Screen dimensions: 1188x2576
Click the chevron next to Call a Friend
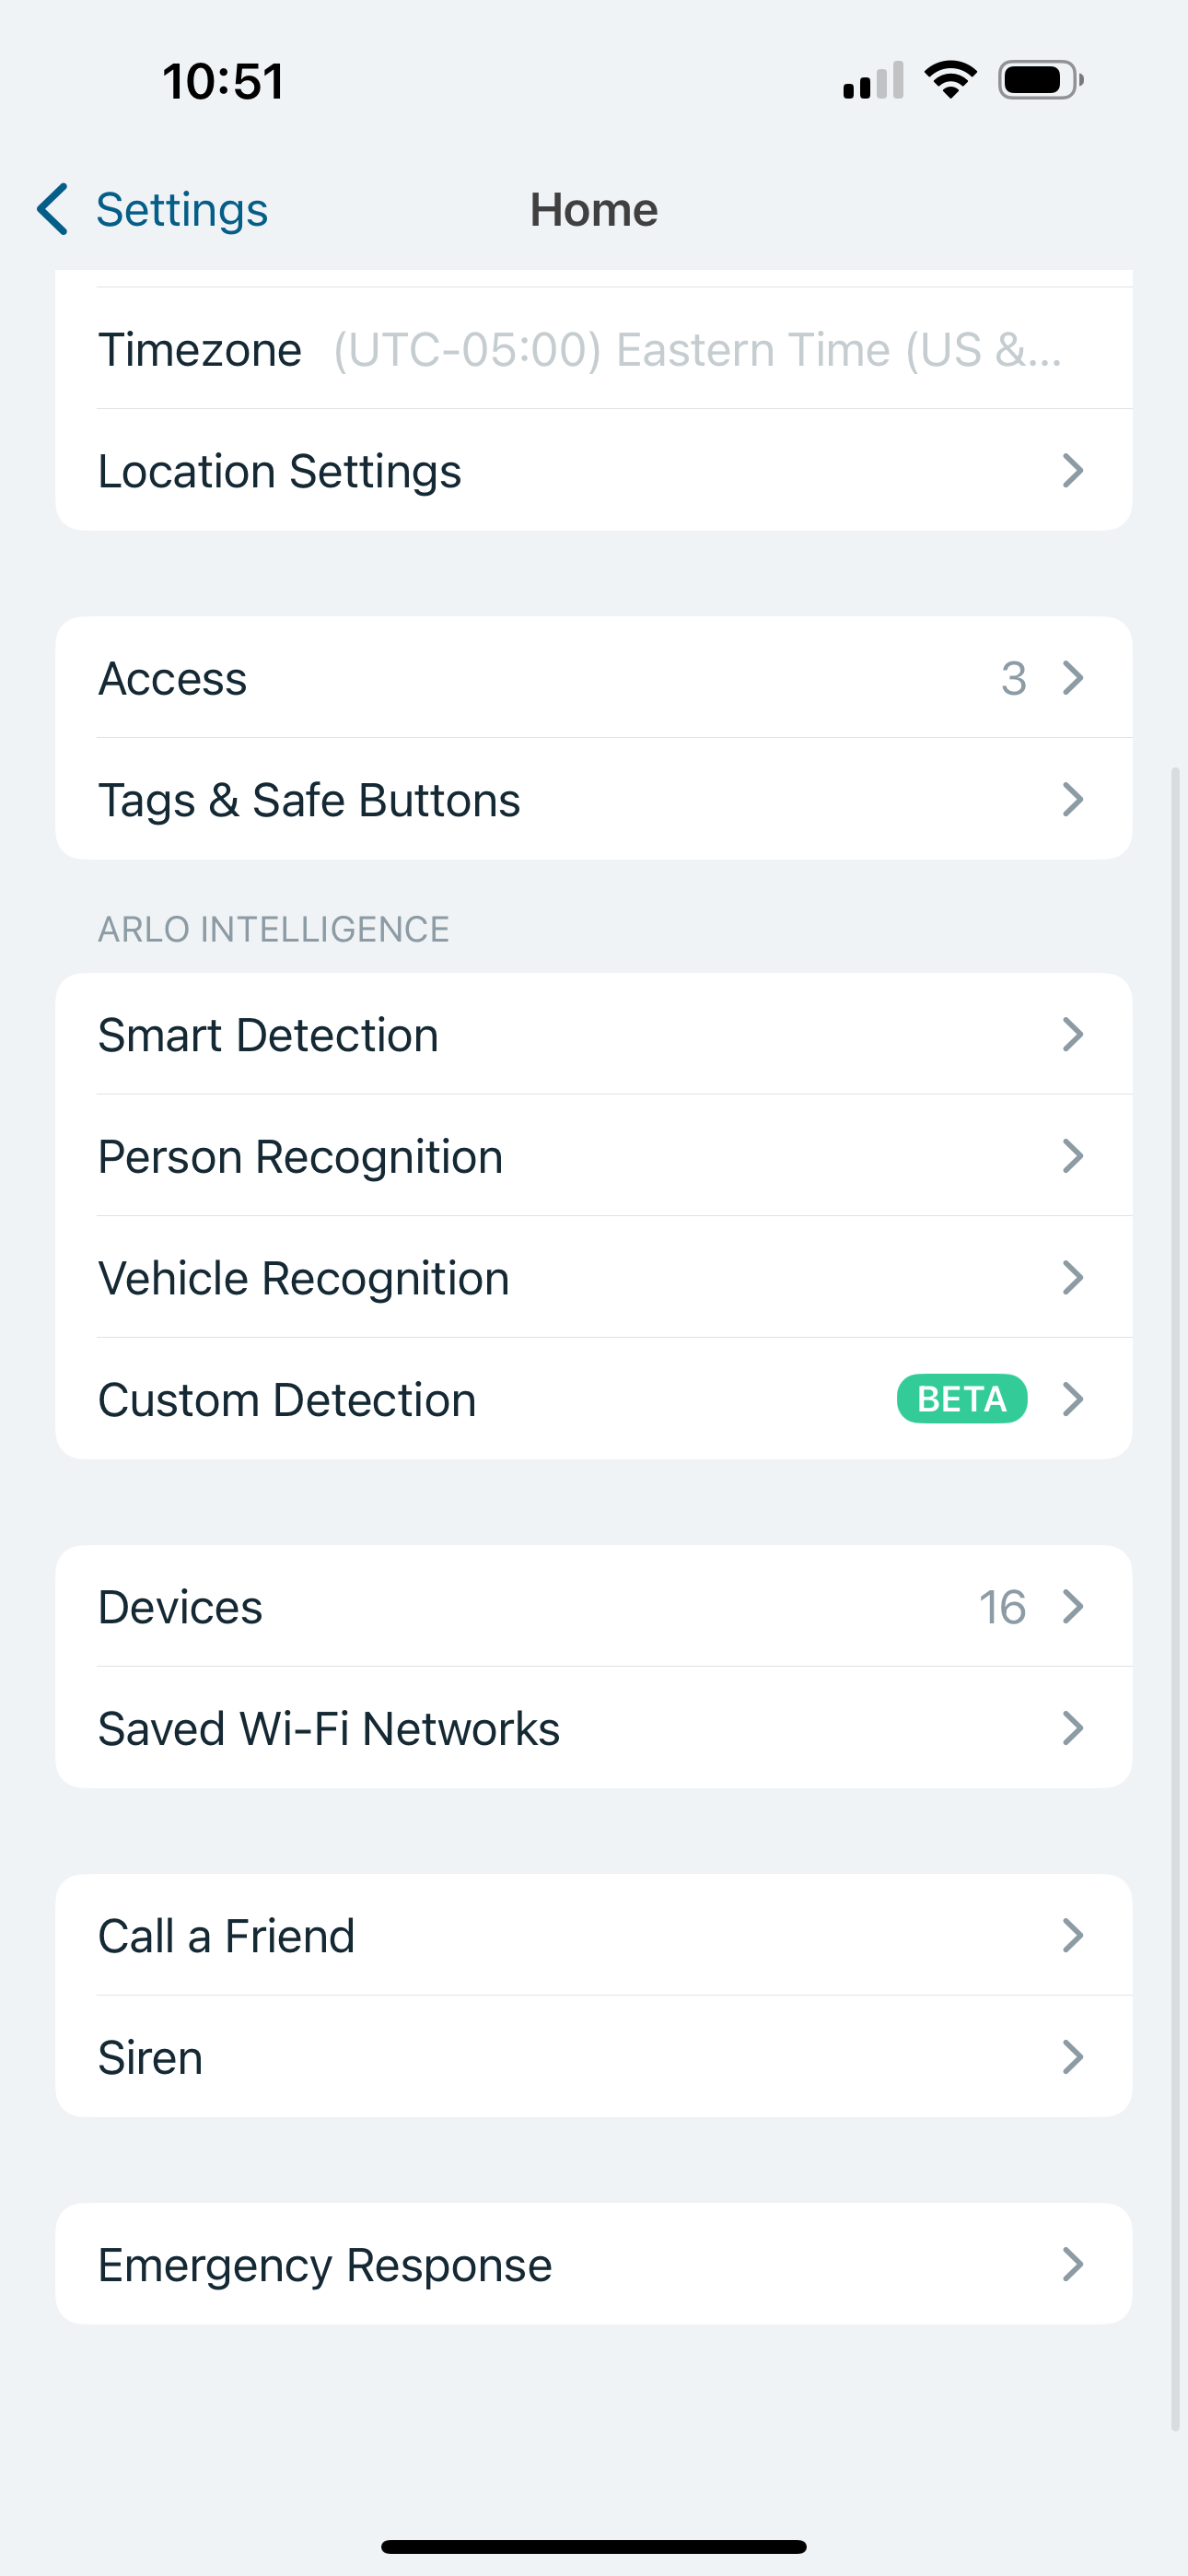click(1073, 1934)
